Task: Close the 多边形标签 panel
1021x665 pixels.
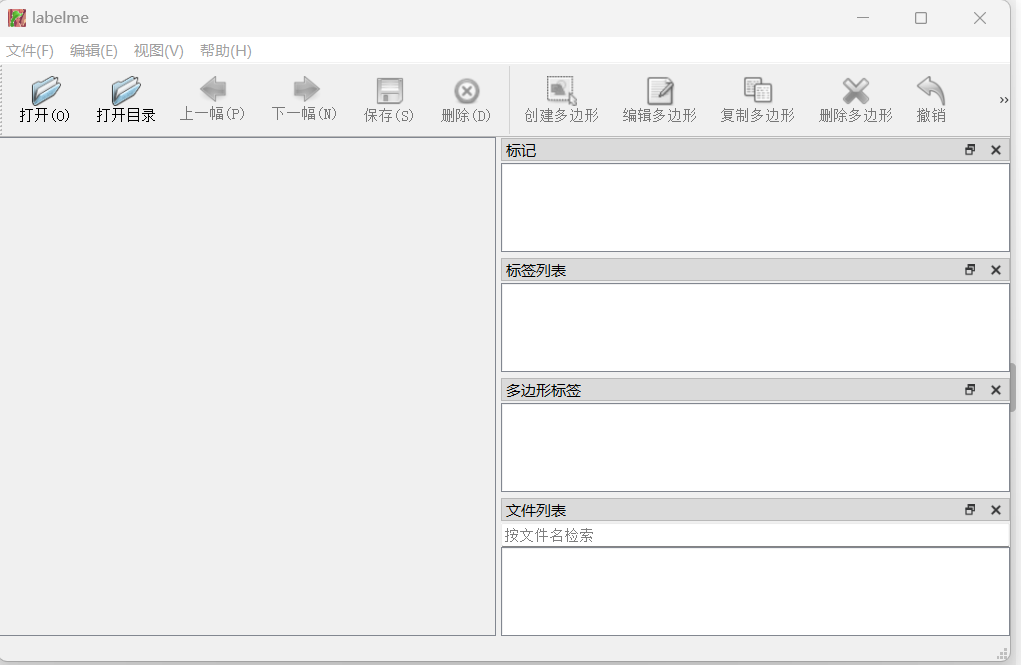Action: click(996, 389)
